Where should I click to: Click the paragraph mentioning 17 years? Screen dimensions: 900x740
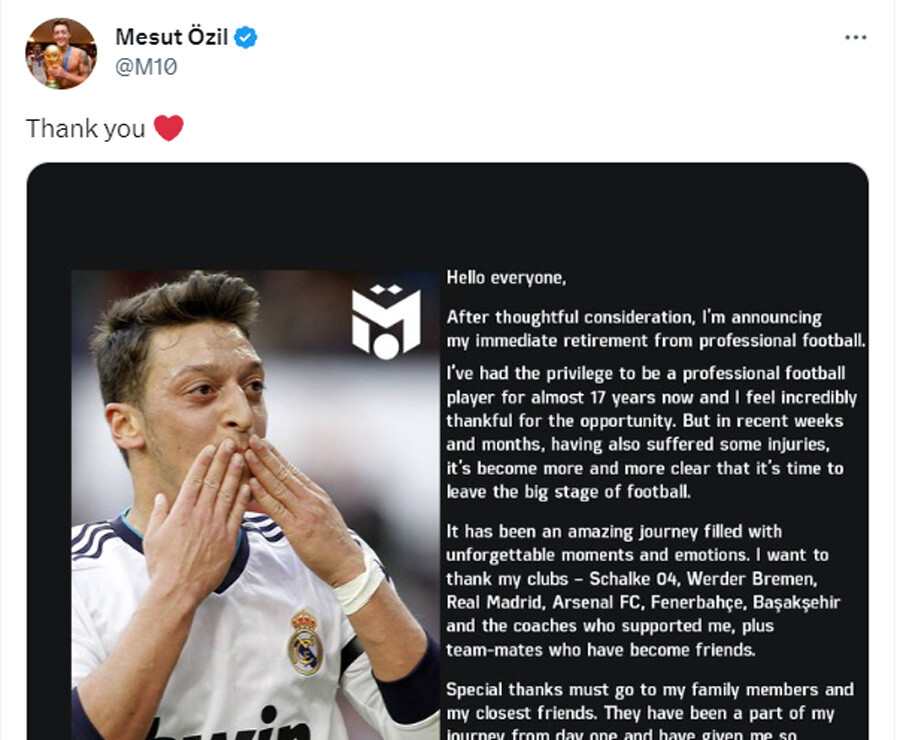click(x=652, y=432)
